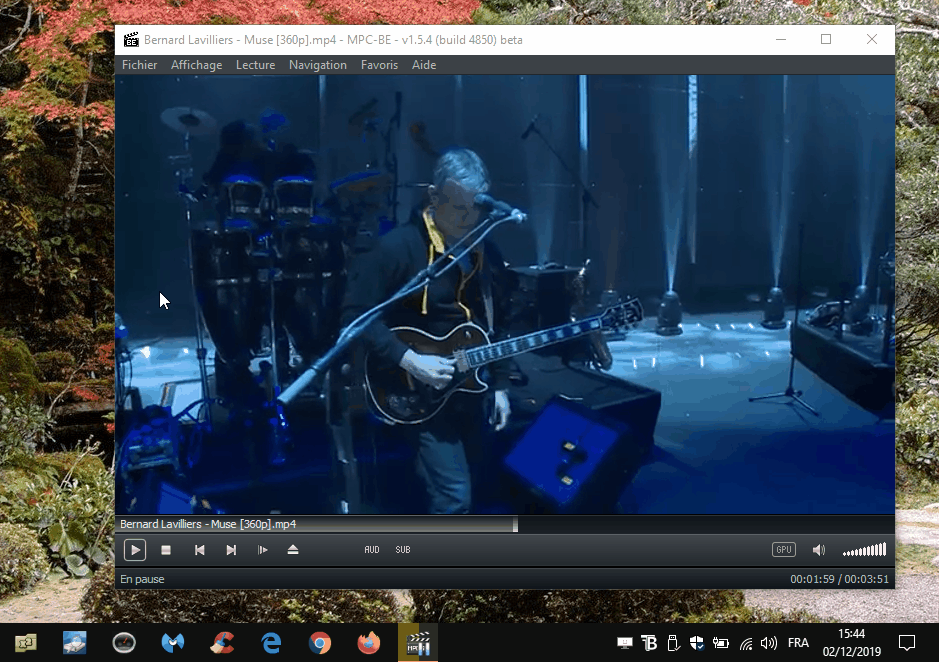Click the TB tray icon
Viewport: 939px width, 662px height.
coord(649,643)
